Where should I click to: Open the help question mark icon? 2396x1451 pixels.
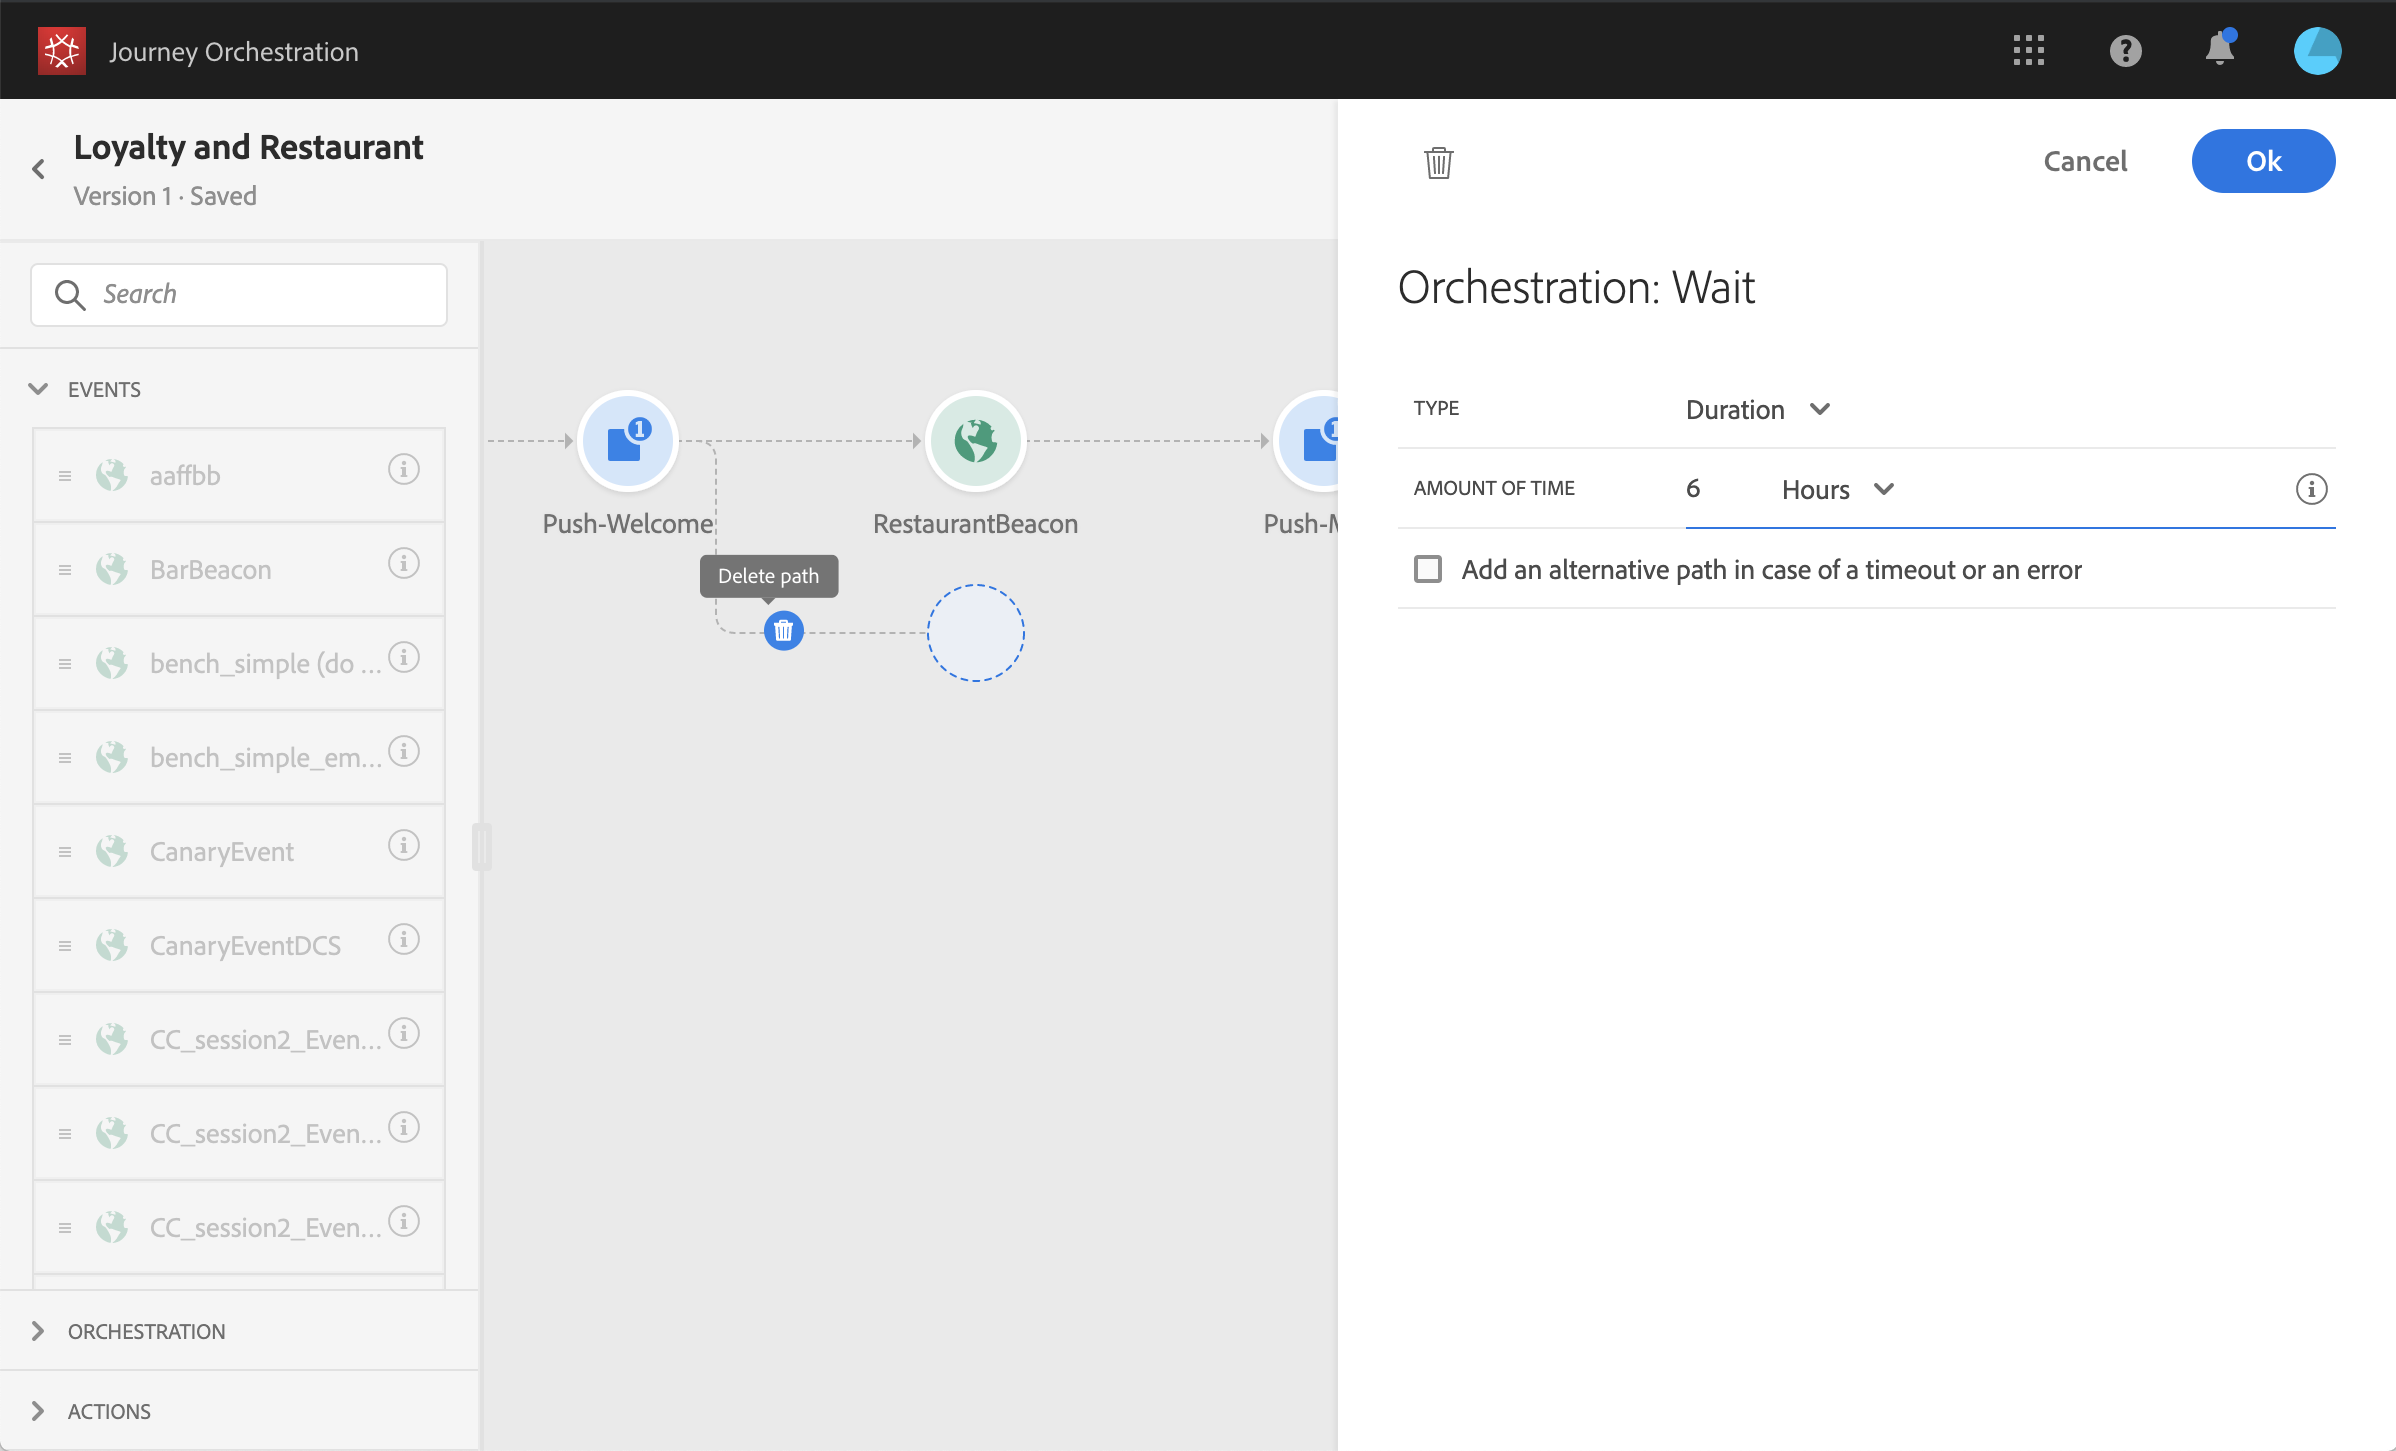2125,50
